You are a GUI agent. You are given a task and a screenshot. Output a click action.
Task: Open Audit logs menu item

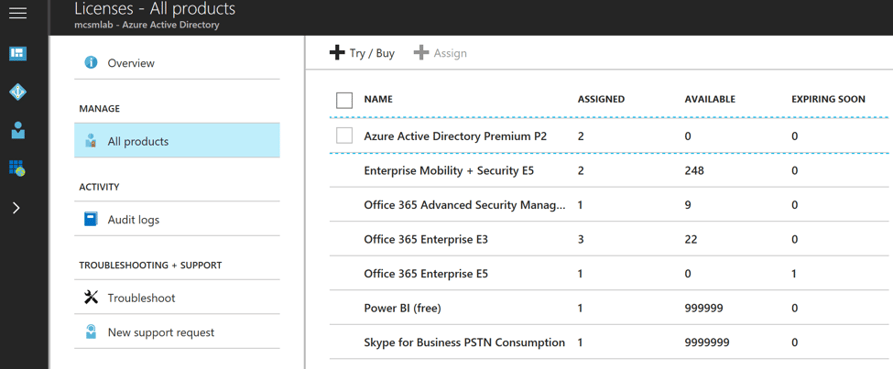177,219
